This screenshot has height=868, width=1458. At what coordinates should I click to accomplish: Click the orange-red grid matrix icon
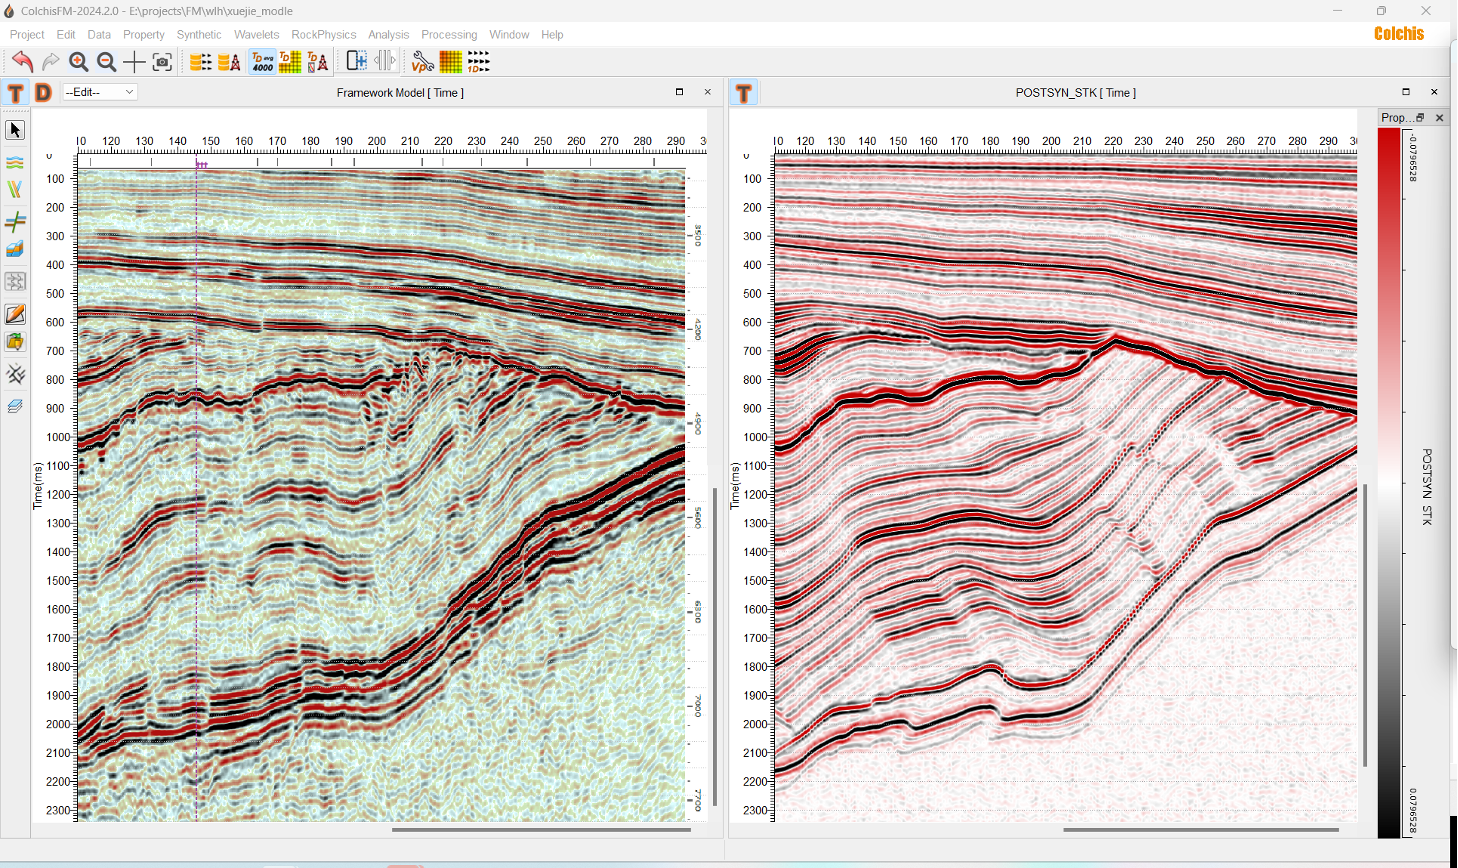coord(451,62)
